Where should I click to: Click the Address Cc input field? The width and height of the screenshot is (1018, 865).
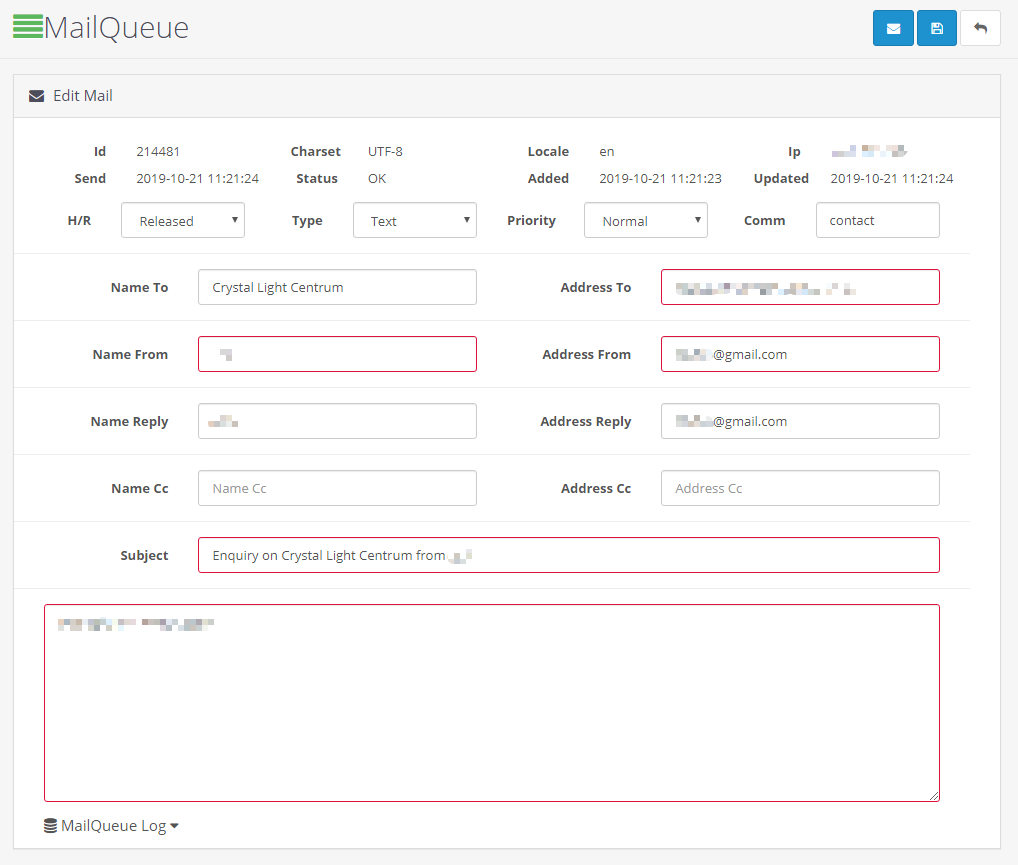tap(800, 488)
